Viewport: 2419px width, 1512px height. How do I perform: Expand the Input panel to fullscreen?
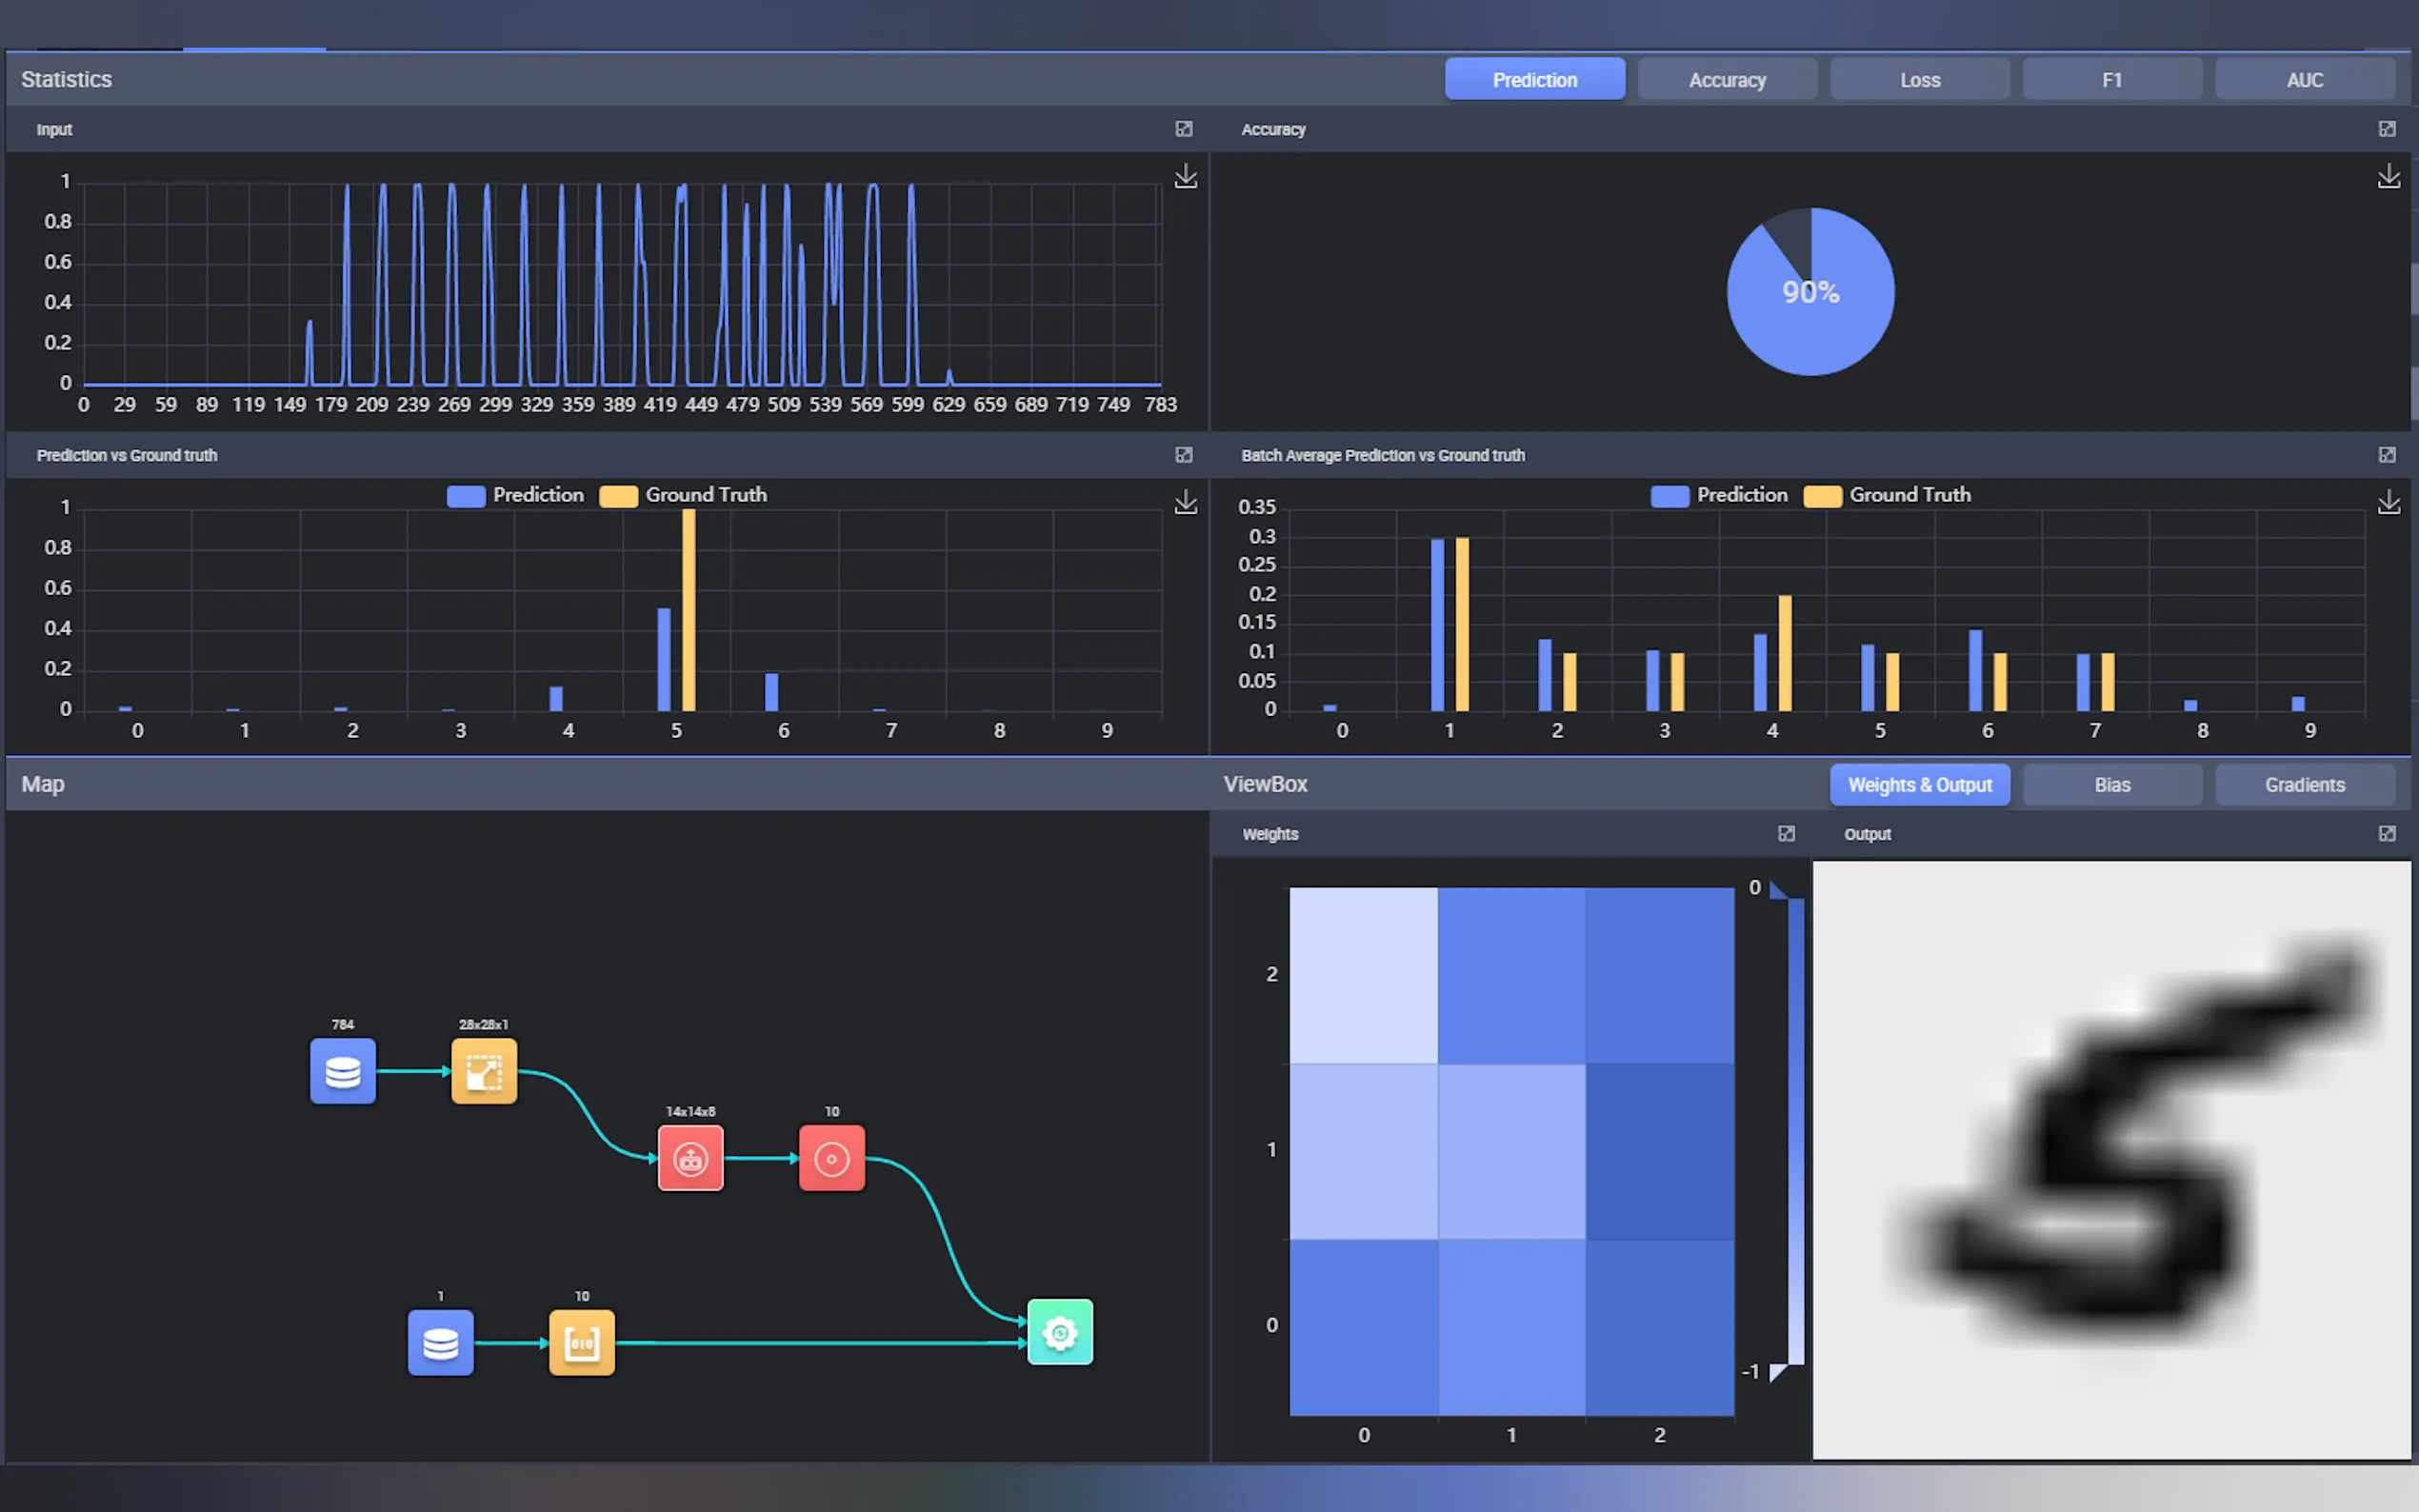(x=1184, y=129)
